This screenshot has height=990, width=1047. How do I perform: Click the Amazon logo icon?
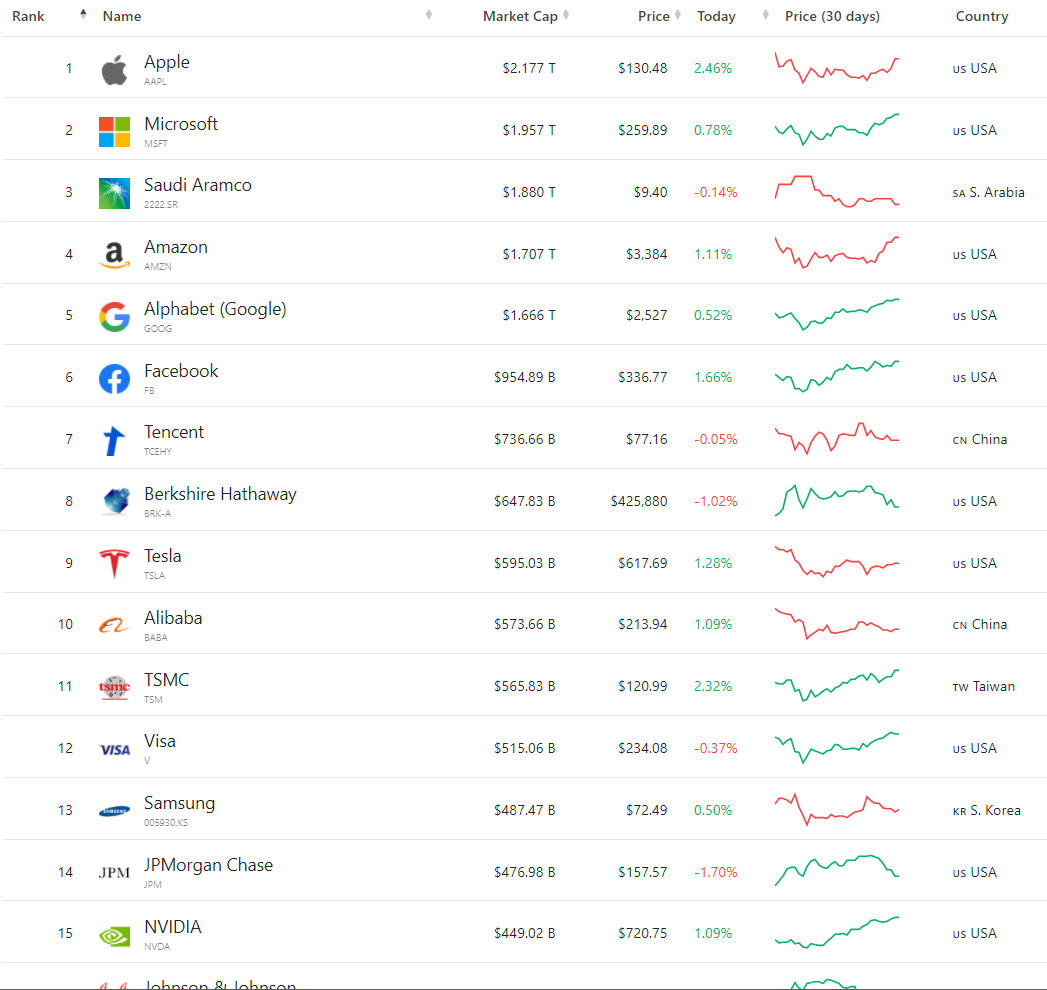tap(114, 255)
